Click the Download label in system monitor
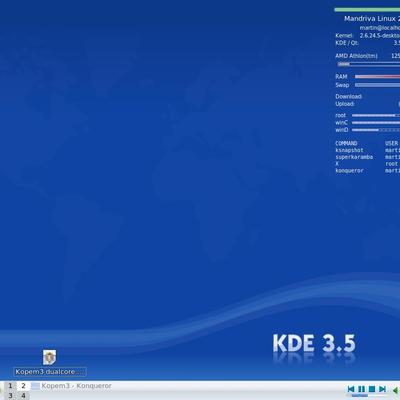The width and height of the screenshot is (400, 400). tap(349, 96)
